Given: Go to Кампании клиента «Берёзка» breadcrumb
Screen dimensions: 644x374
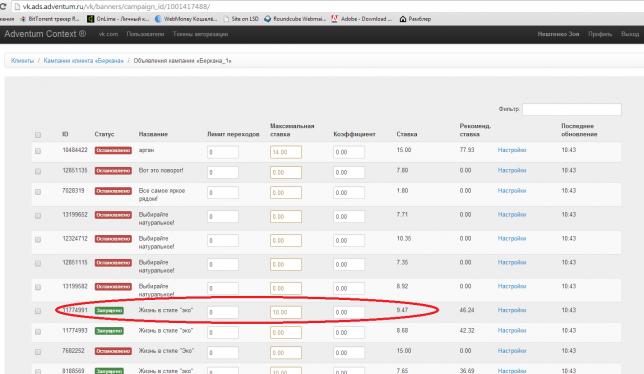Looking at the screenshot, I should point(83,61).
